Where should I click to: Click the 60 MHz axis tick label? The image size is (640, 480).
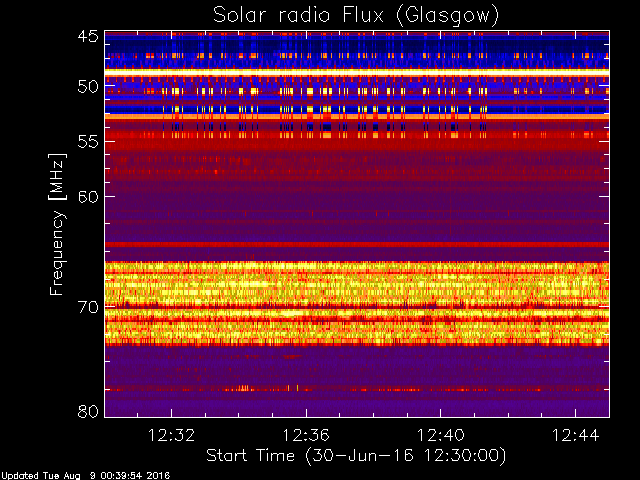tap(88, 197)
